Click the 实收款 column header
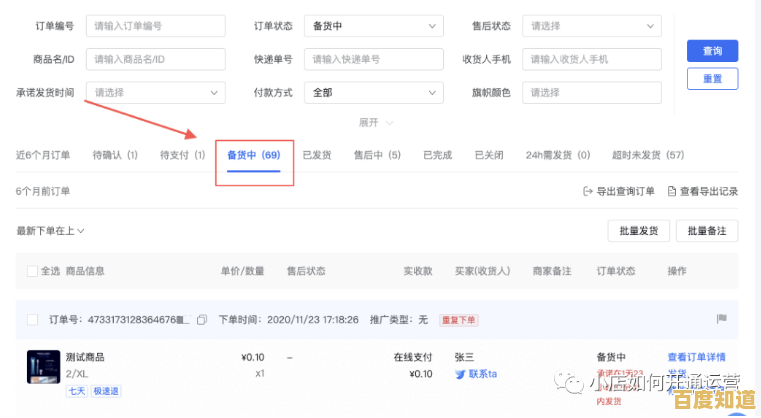The height and width of the screenshot is (418, 761). [x=418, y=271]
